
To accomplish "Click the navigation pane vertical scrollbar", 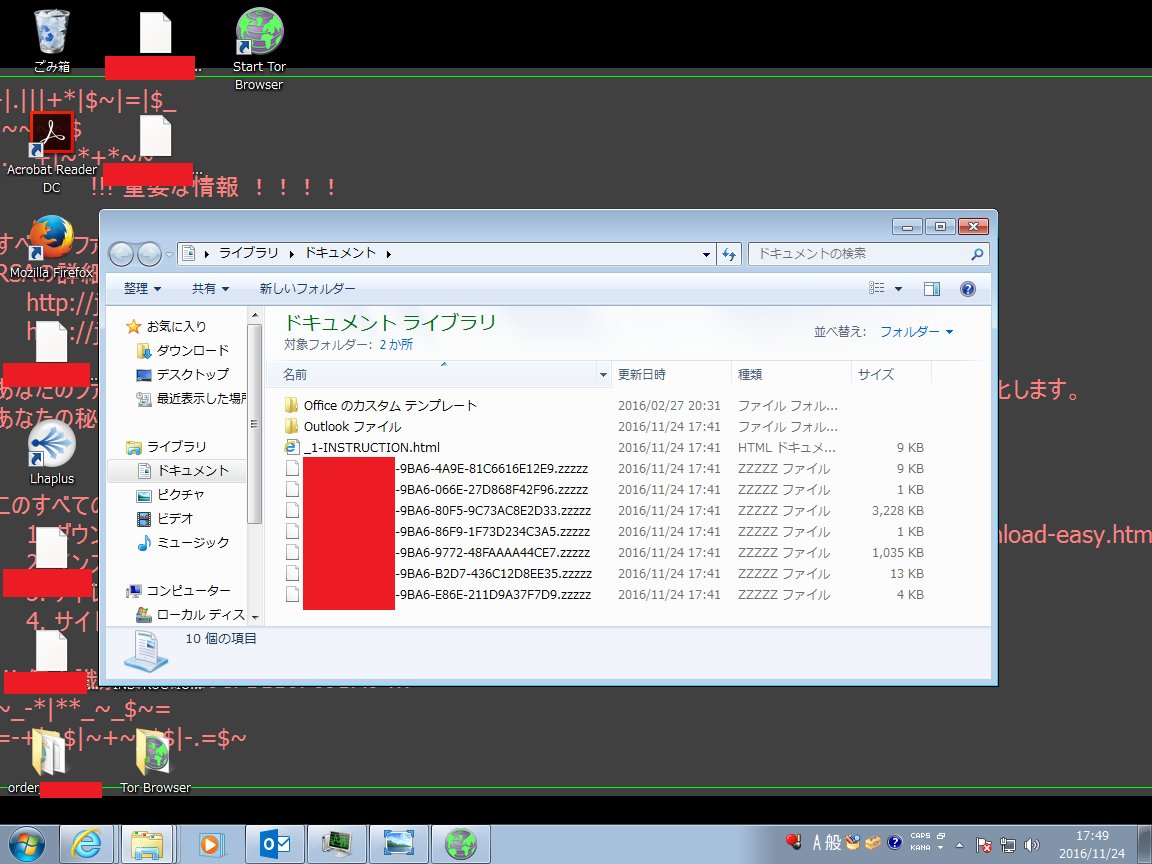I will point(255,424).
